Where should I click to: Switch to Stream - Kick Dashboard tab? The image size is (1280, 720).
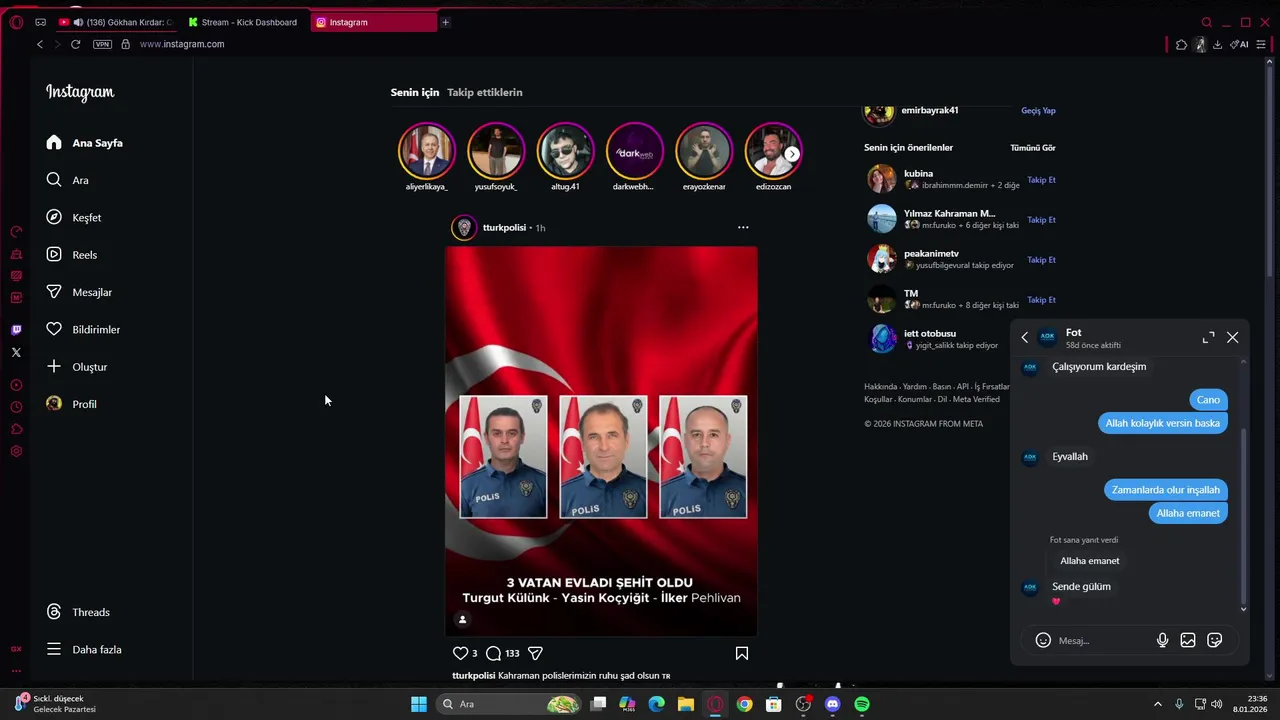coord(245,22)
